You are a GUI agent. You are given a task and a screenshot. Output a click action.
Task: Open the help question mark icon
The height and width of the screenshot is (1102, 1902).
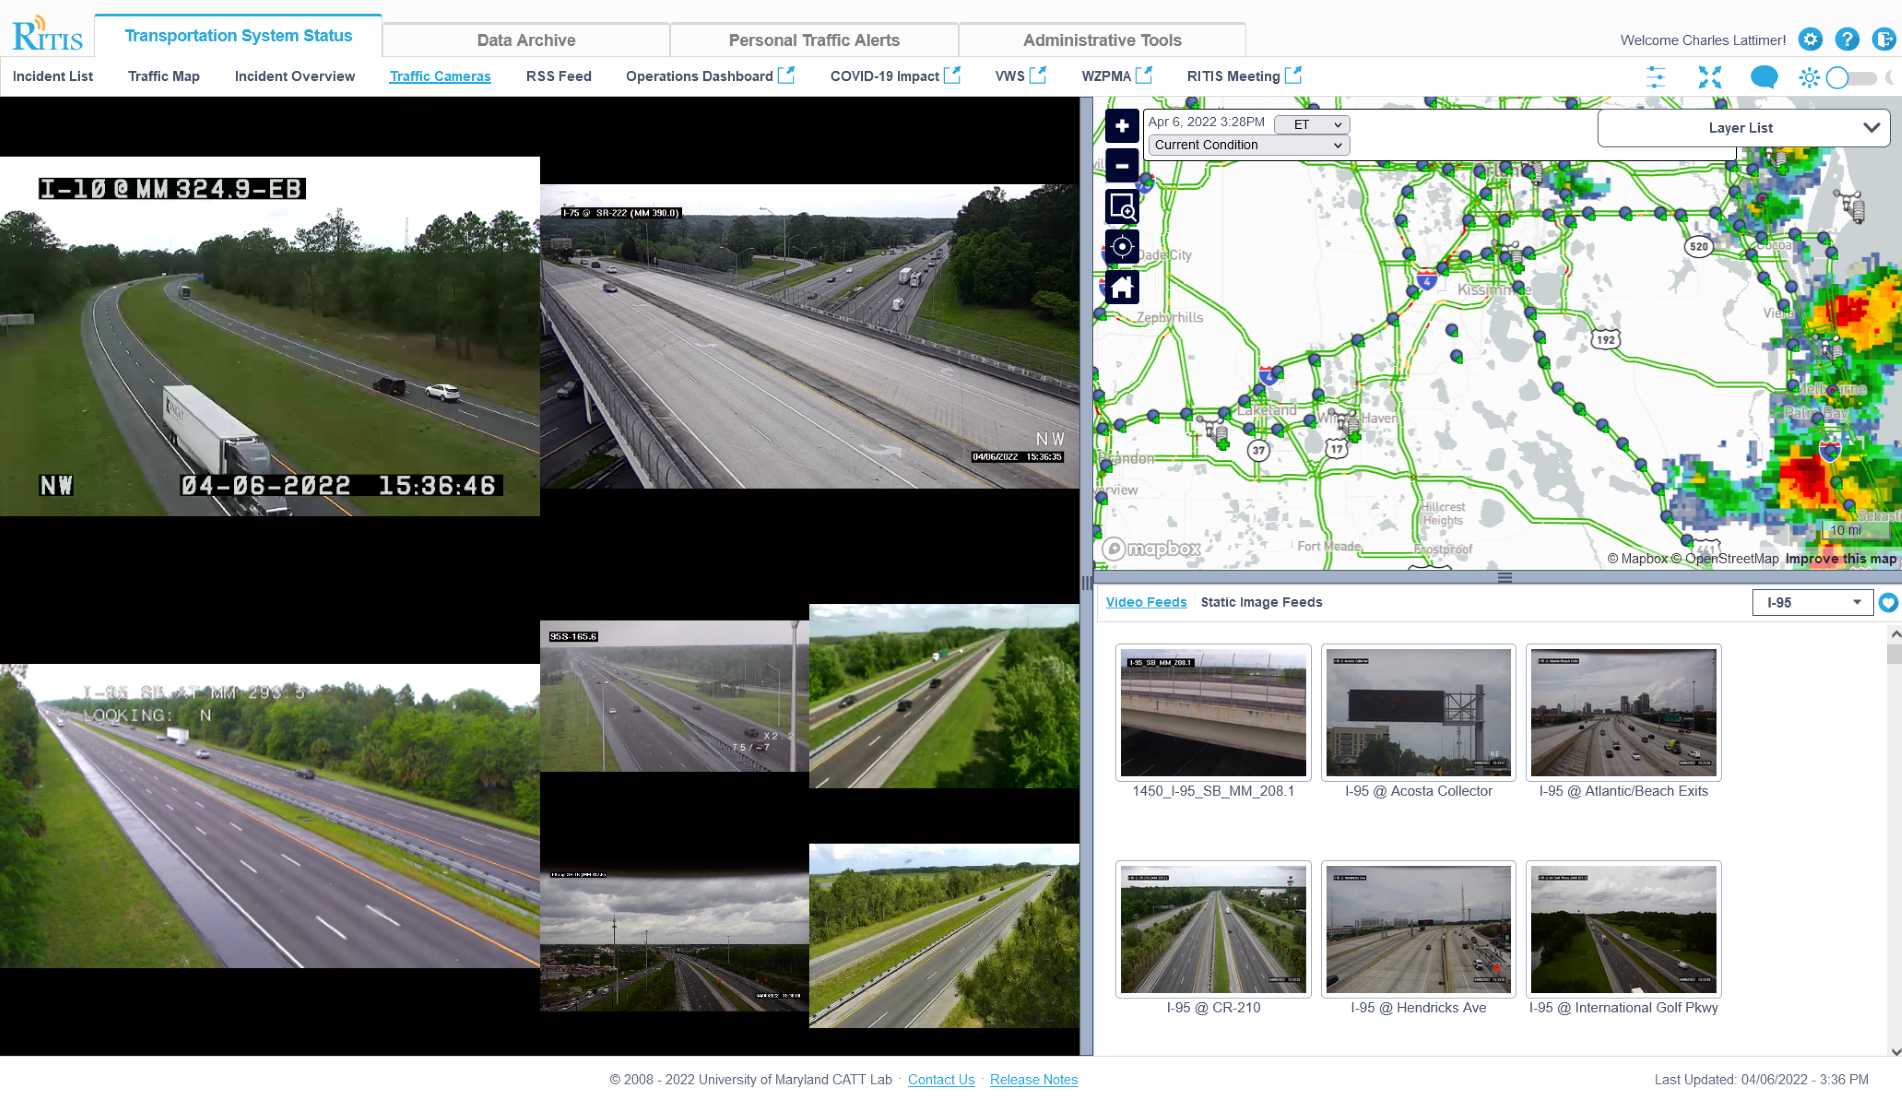pyautogui.click(x=1847, y=39)
